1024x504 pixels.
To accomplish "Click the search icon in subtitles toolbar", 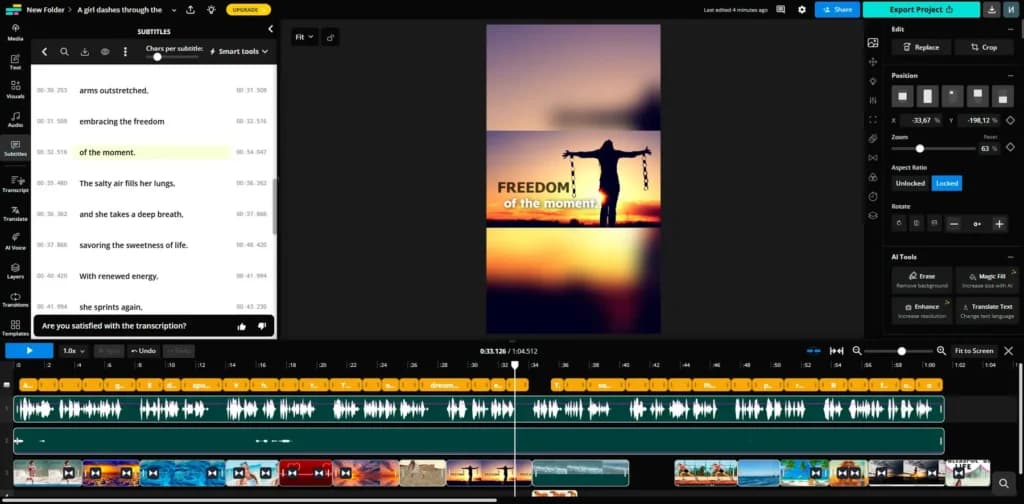I will [64, 52].
